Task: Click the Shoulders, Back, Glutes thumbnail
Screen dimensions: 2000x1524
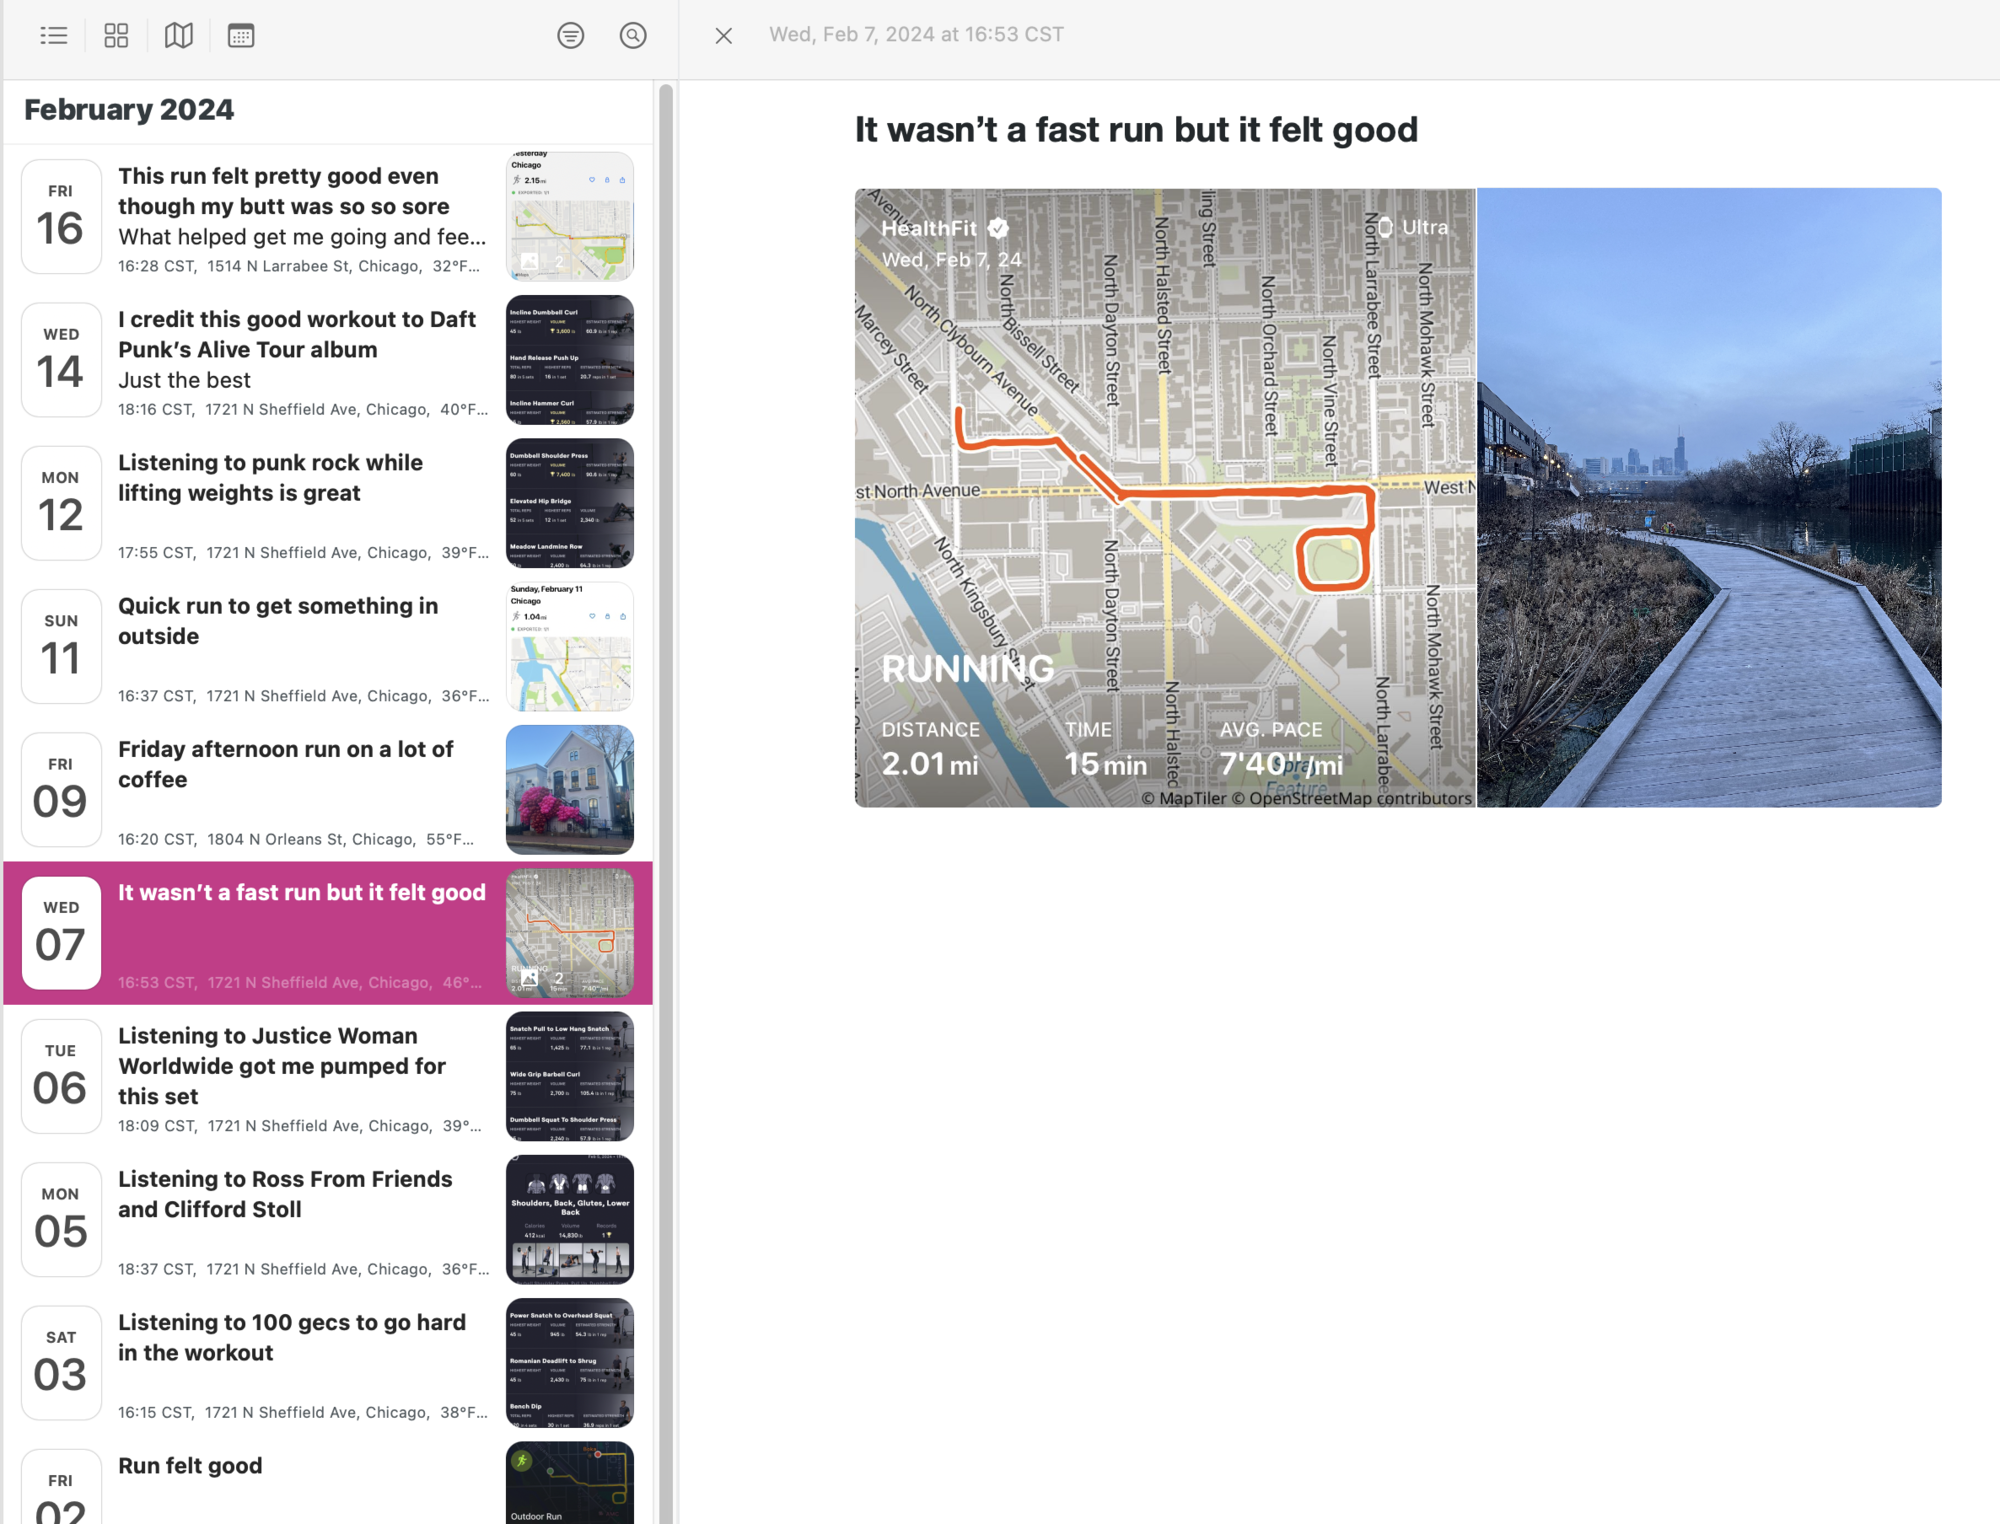Action: tap(570, 1219)
